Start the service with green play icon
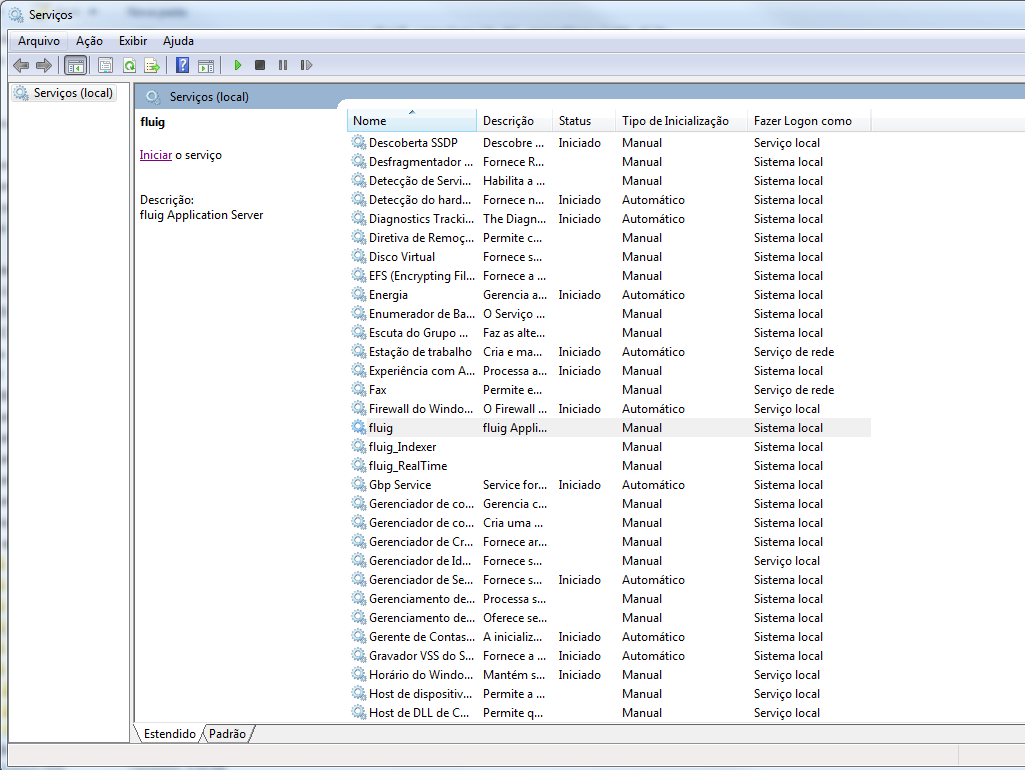This screenshot has height=770, width=1025. [238, 65]
